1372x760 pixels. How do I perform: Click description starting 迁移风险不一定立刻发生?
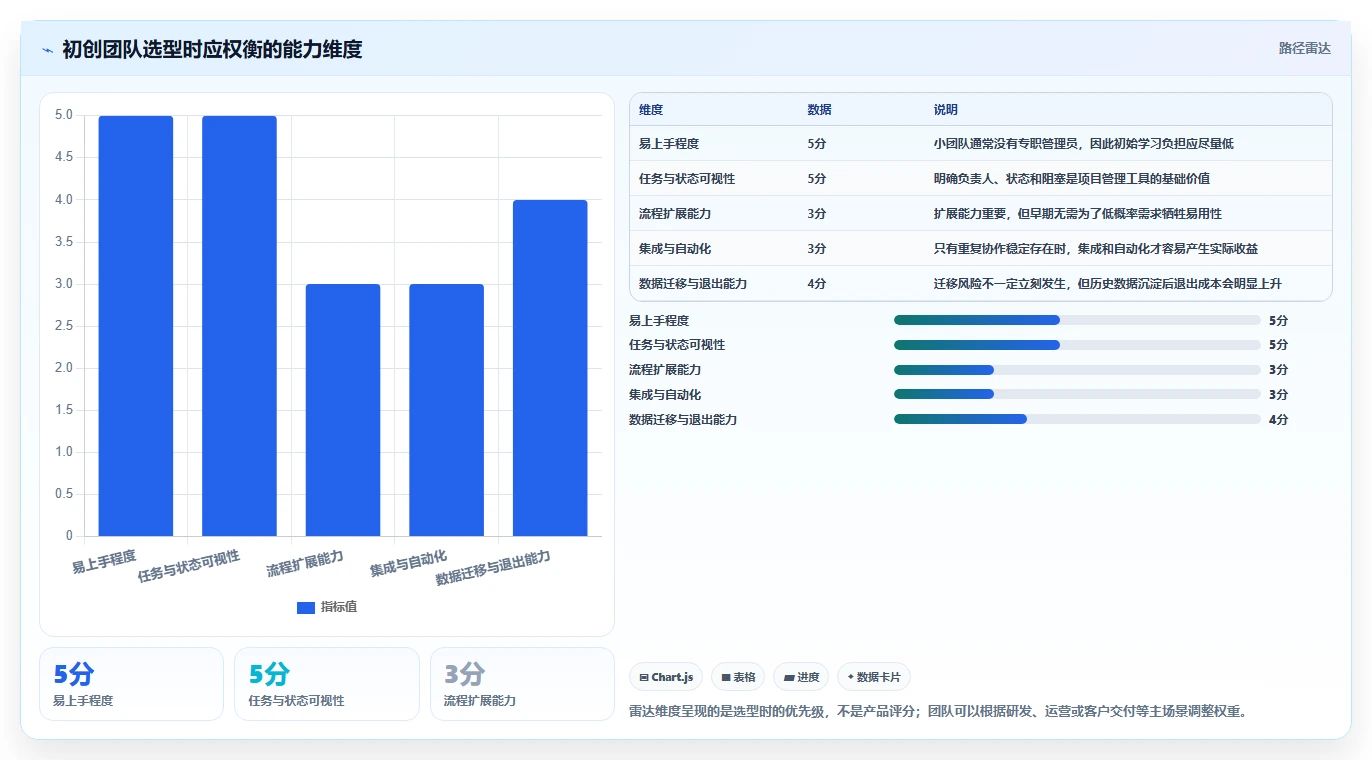[x=1108, y=284]
